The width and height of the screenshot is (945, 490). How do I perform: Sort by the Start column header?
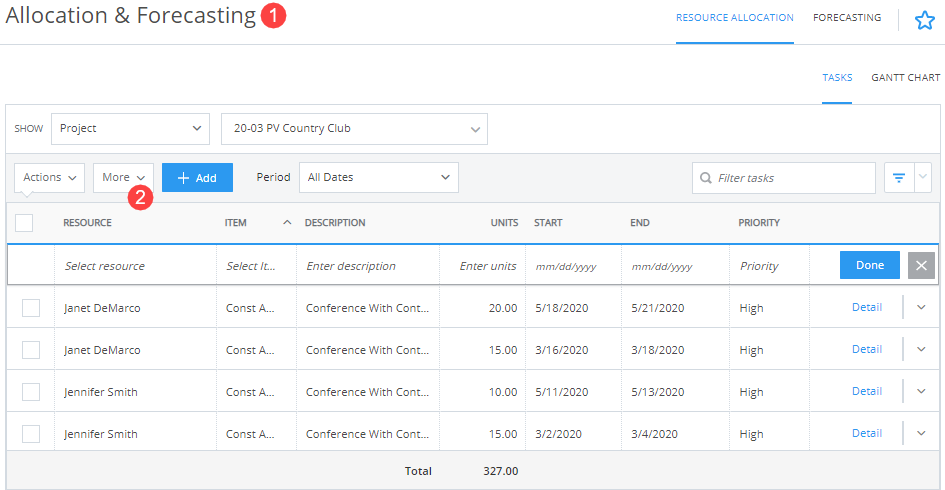click(x=548, y=223)
